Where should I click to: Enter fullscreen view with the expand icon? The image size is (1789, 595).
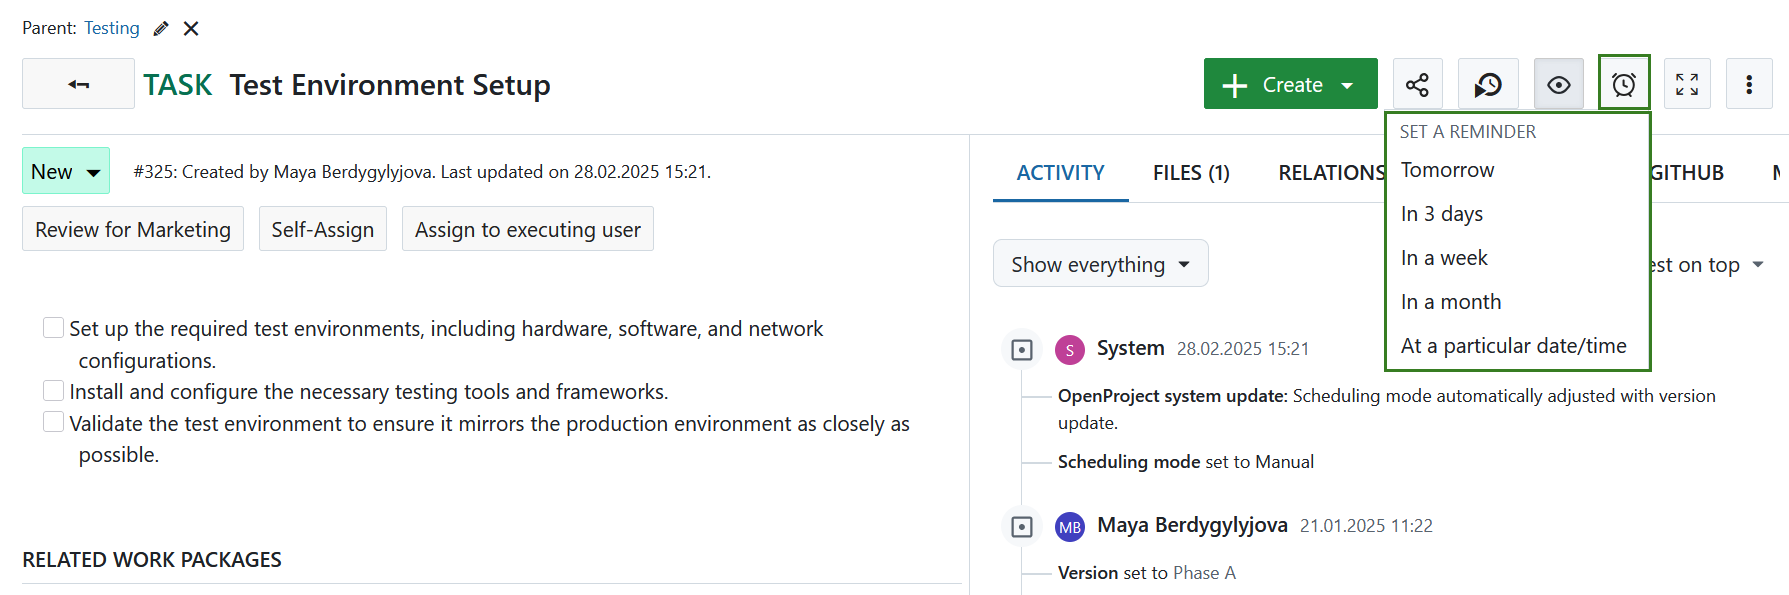(1687, 85)
